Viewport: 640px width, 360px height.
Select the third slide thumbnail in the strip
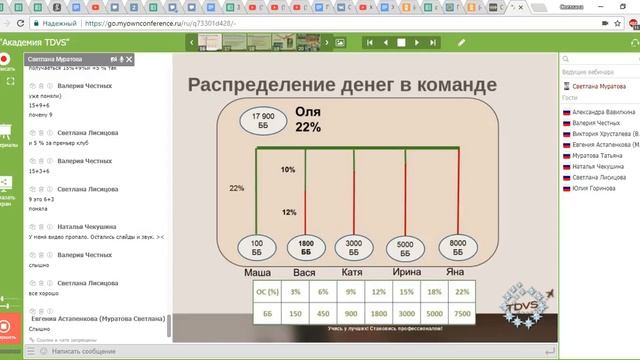[x=259, y=42]
